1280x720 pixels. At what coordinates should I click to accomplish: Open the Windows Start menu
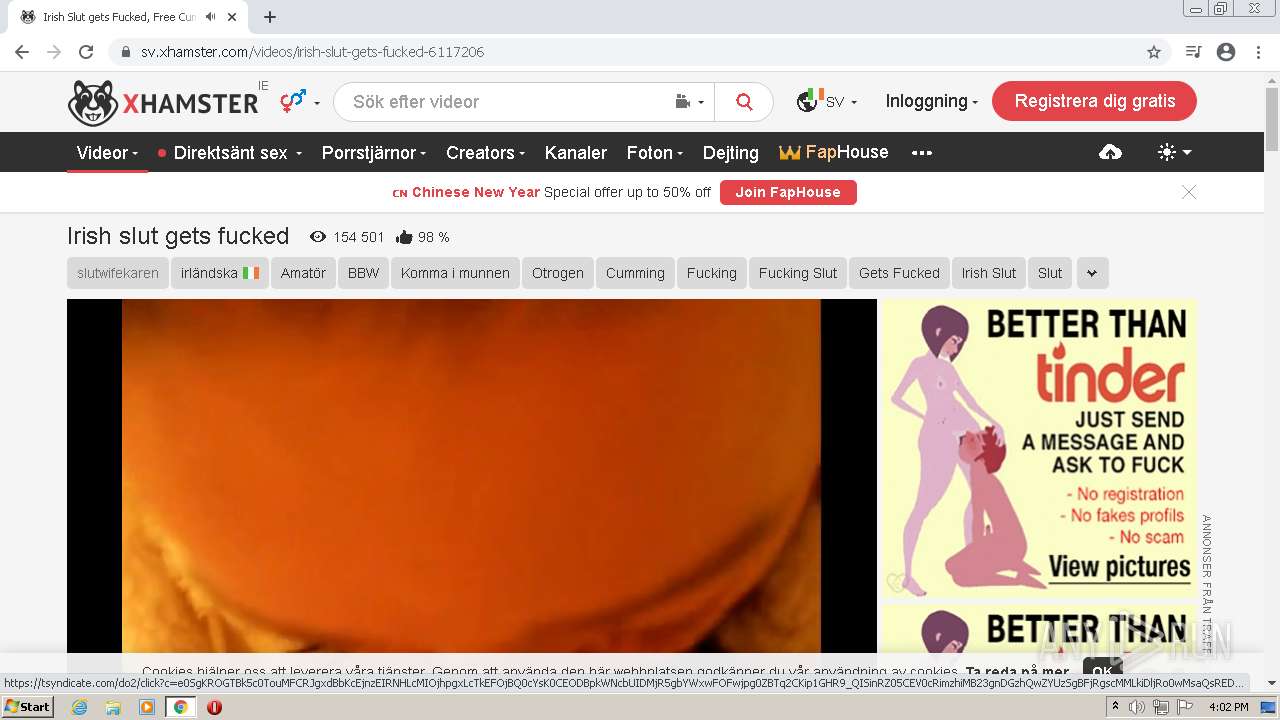coord(28,707)
